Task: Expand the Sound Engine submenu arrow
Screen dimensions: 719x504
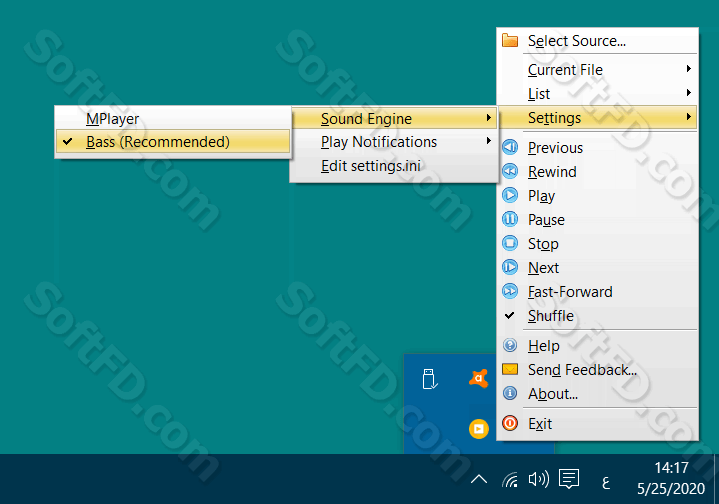Action: tap(489, 118)
